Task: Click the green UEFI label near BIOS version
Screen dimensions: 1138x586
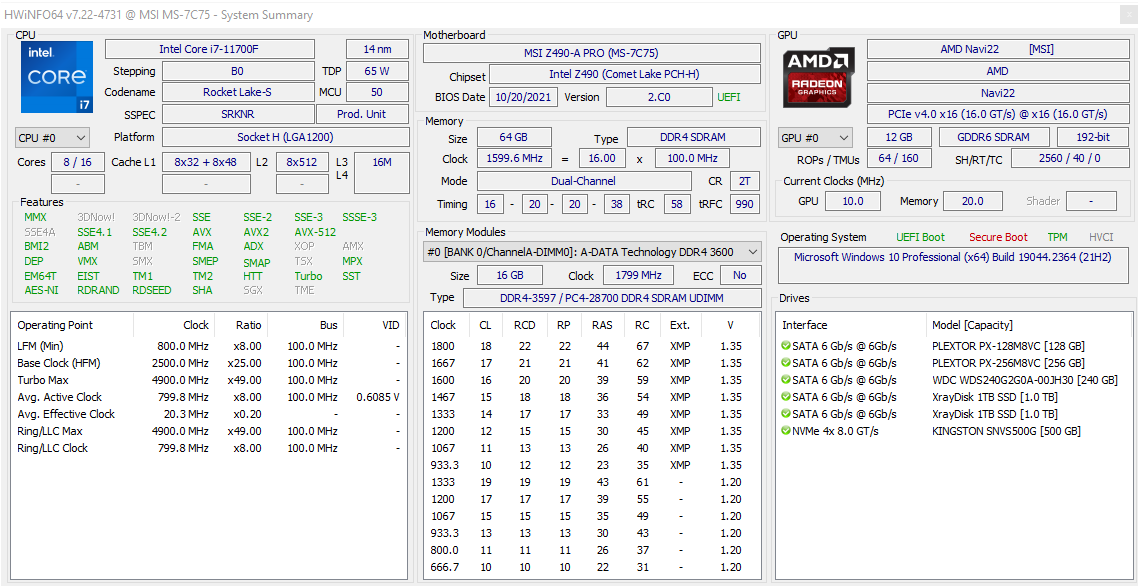Action: (x=729, y=97)
